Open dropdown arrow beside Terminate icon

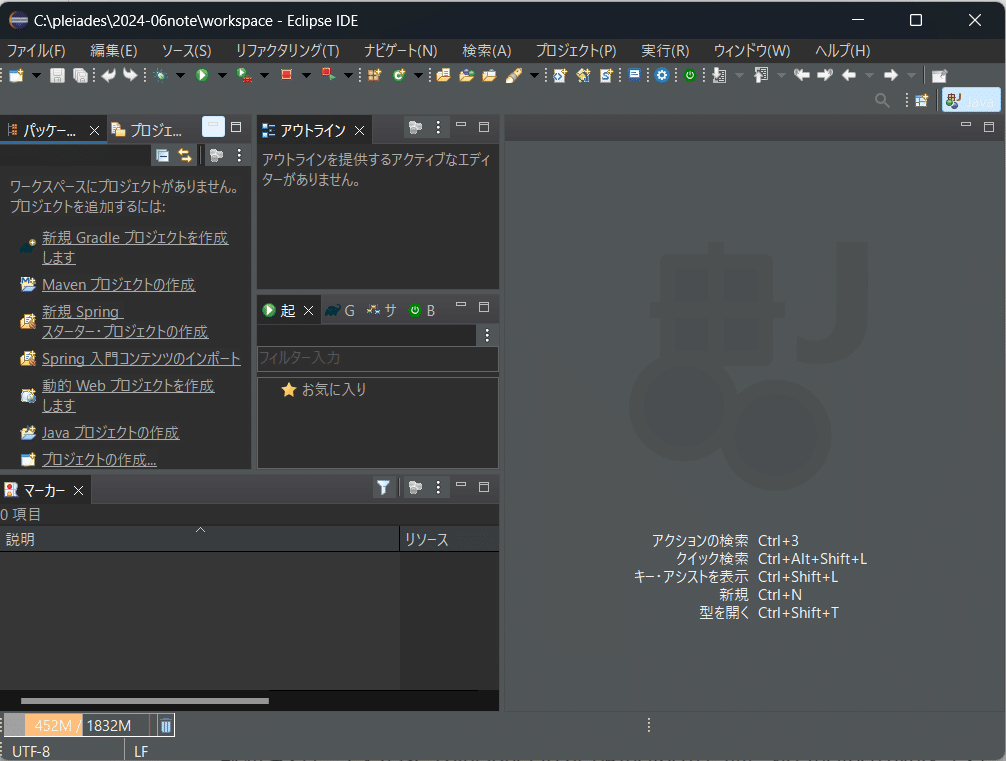tap(306, 76)
